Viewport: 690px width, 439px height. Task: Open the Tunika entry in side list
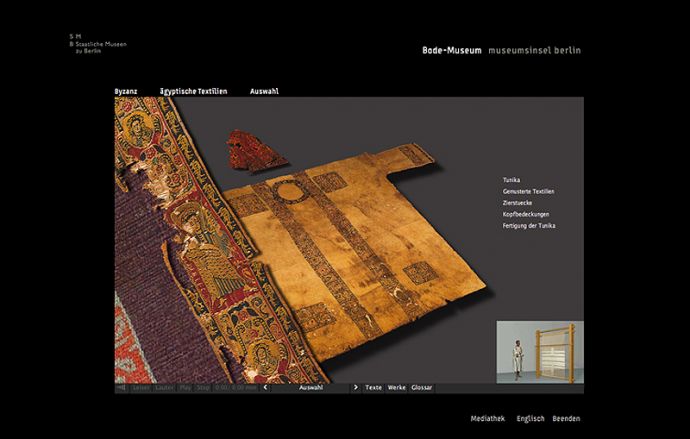511,180
